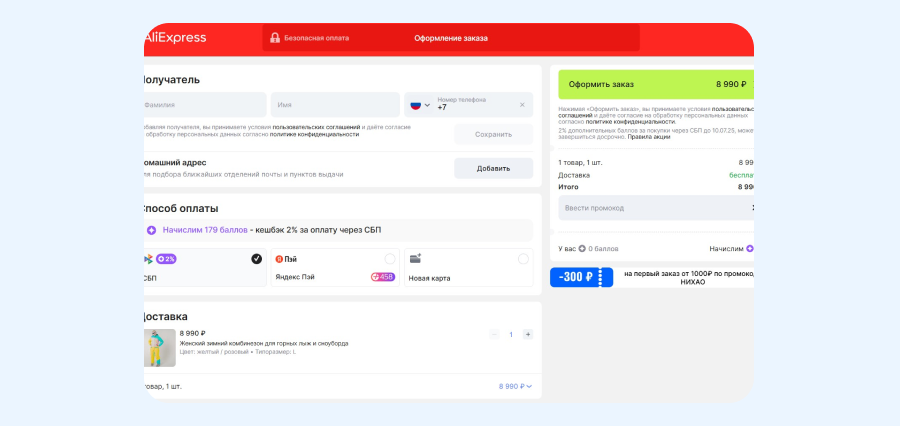Screen dimensions: 900x426
Task: Click the Доставка бесплатно row
Action: 656,175
